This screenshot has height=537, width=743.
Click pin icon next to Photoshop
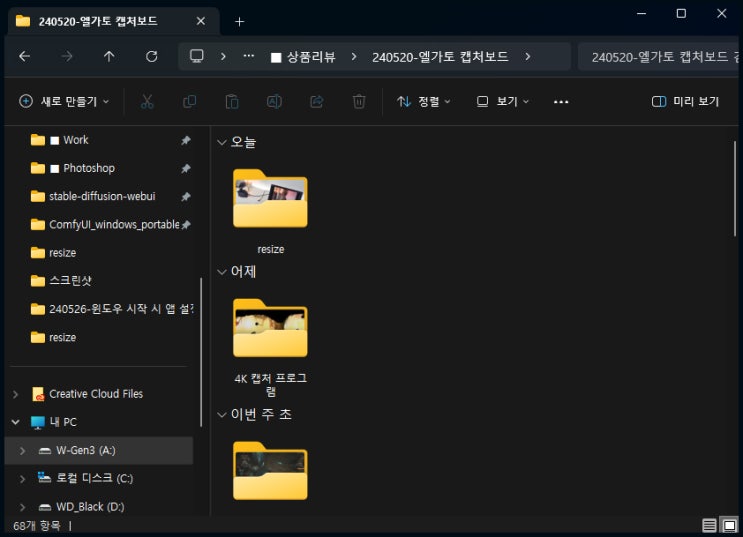186,168
